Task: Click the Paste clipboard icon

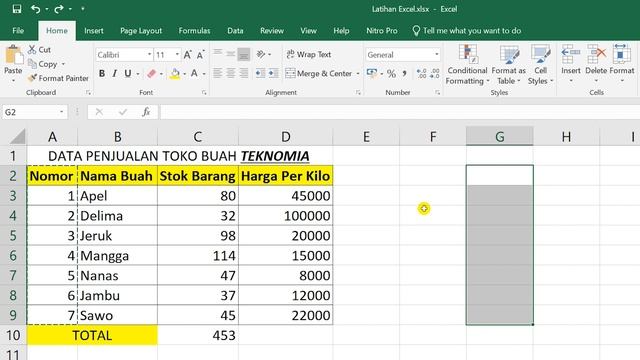Action: 13,55
